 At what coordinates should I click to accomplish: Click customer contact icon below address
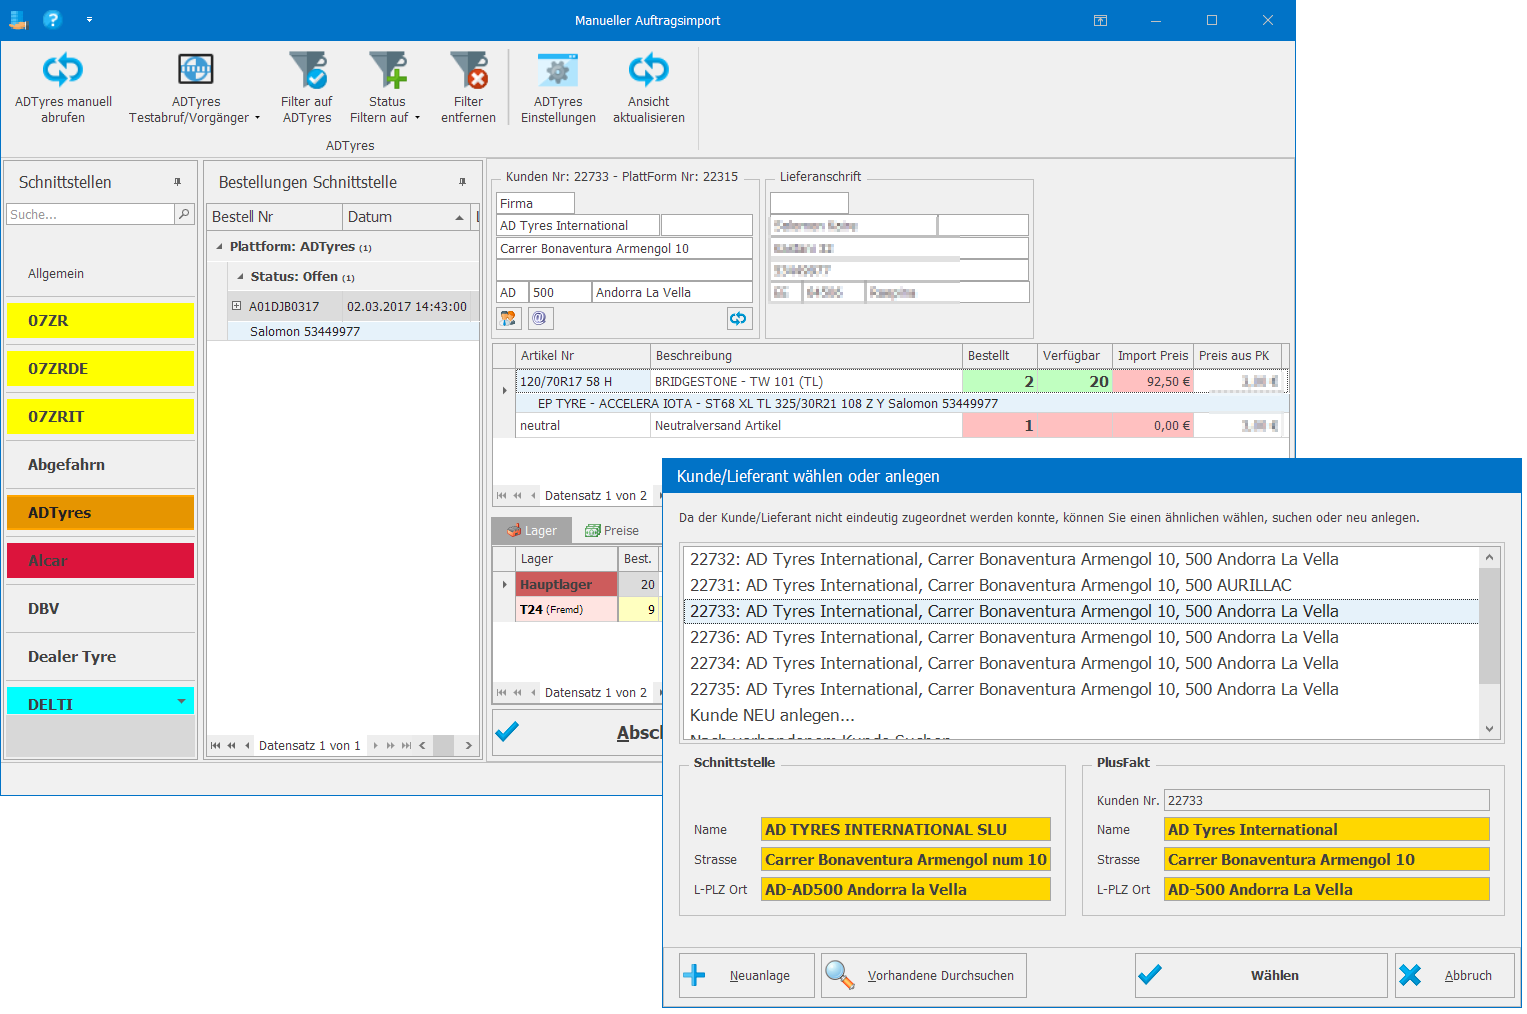point(509,318)
